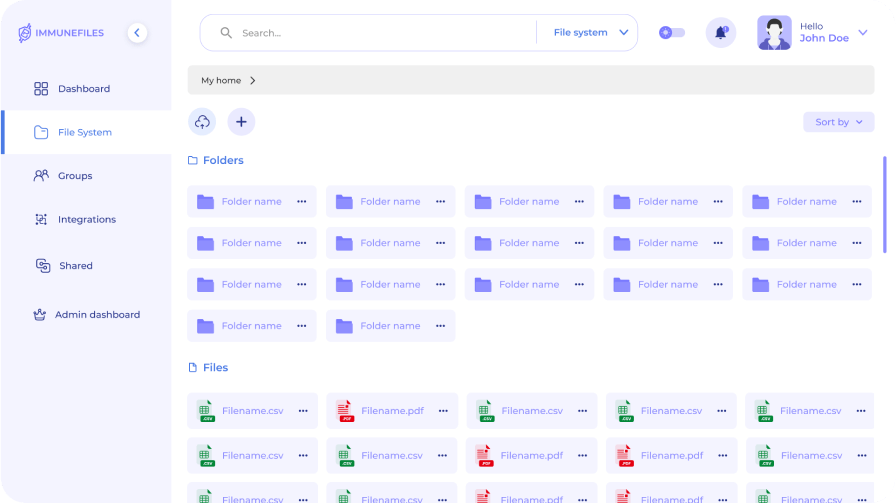The height and width of the screenshot is (503, 896).
Task: Go to Groups in the sidebar
Action: click(75, 176)
